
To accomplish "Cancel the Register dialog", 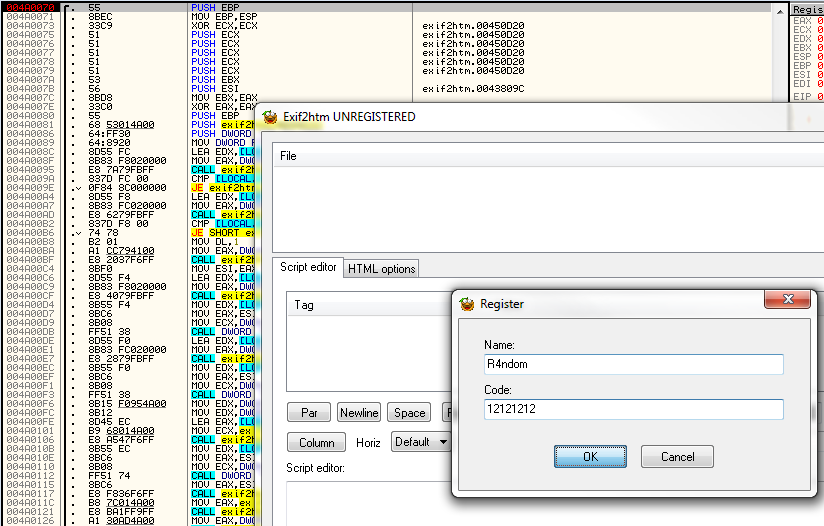I will pos(677,457).
